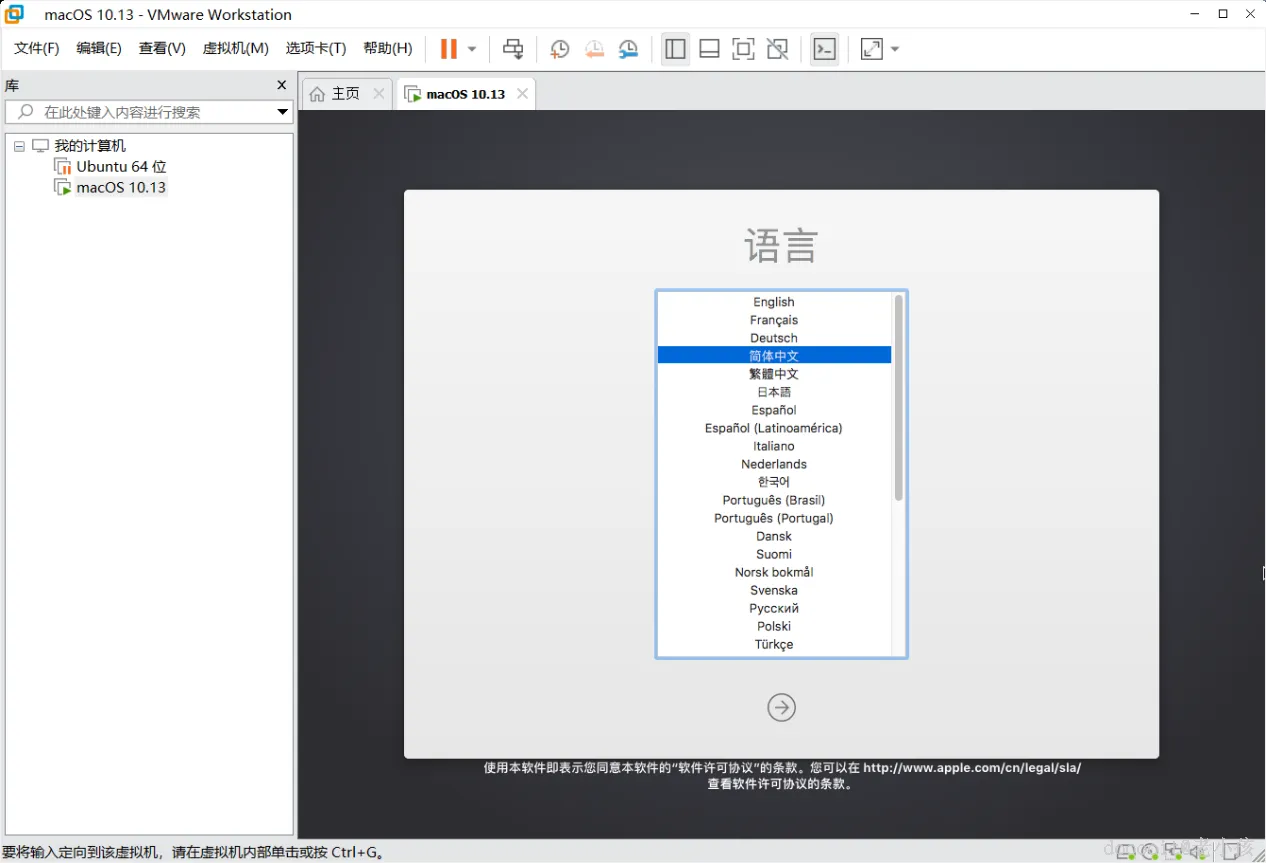Viewport: 1266px width, 863px height.
Task: Choose Español in the language list
Action: tap(774, 410)
